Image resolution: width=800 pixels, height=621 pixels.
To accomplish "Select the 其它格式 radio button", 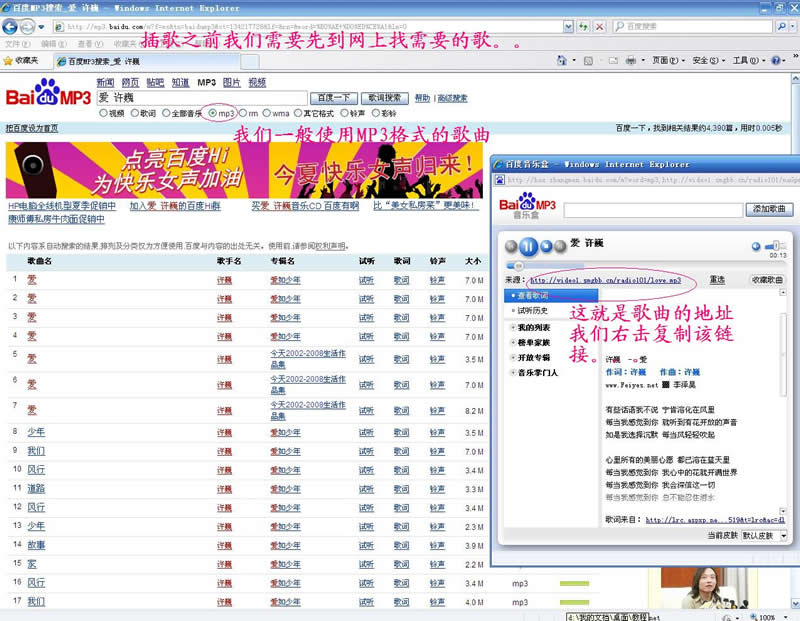I will pyautogui.click(x=298, y=113).
